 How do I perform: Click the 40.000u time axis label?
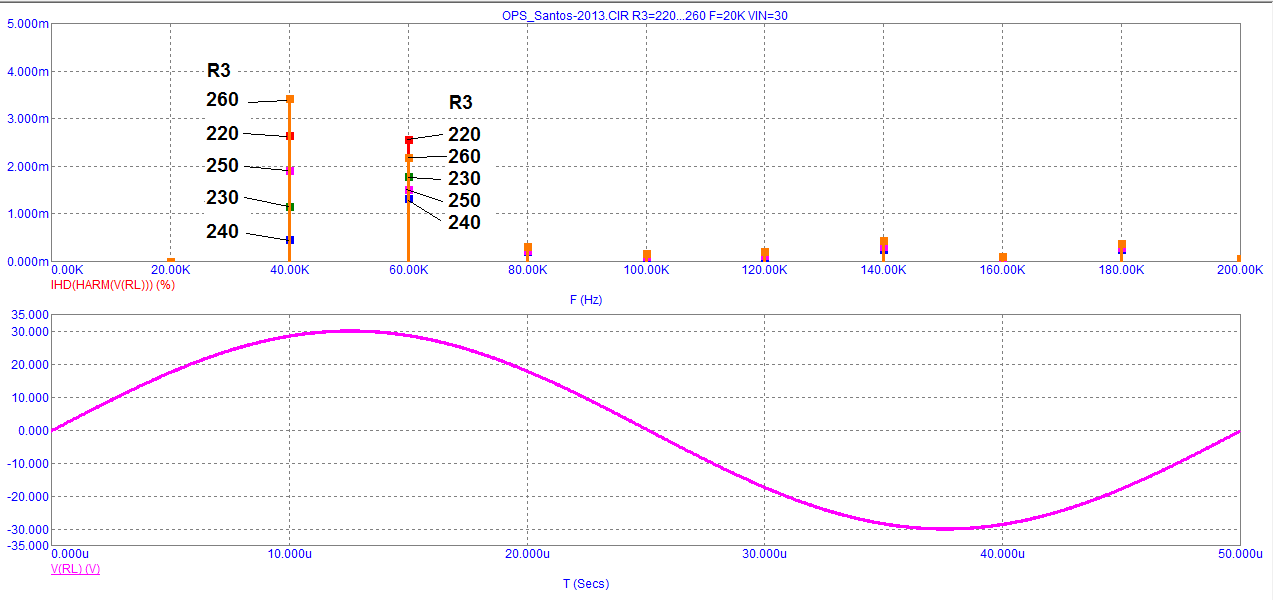(1003, 554)
